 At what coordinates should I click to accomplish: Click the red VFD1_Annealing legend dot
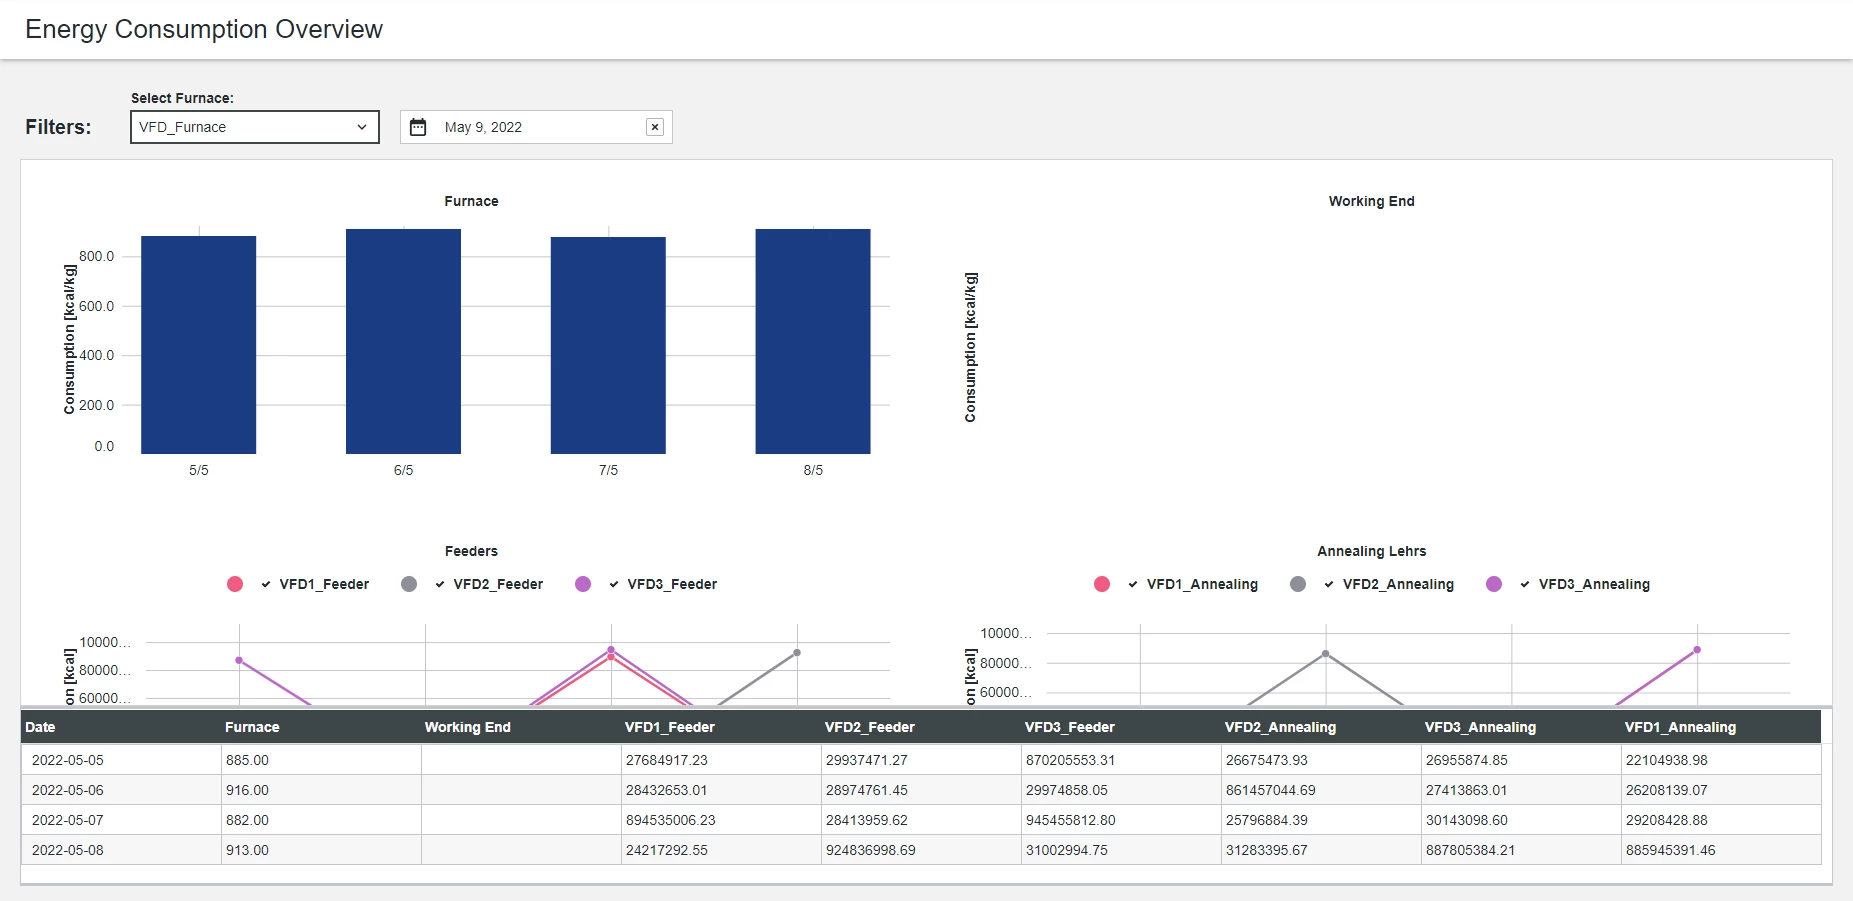pyautogui.click(x=1102, y=584)
